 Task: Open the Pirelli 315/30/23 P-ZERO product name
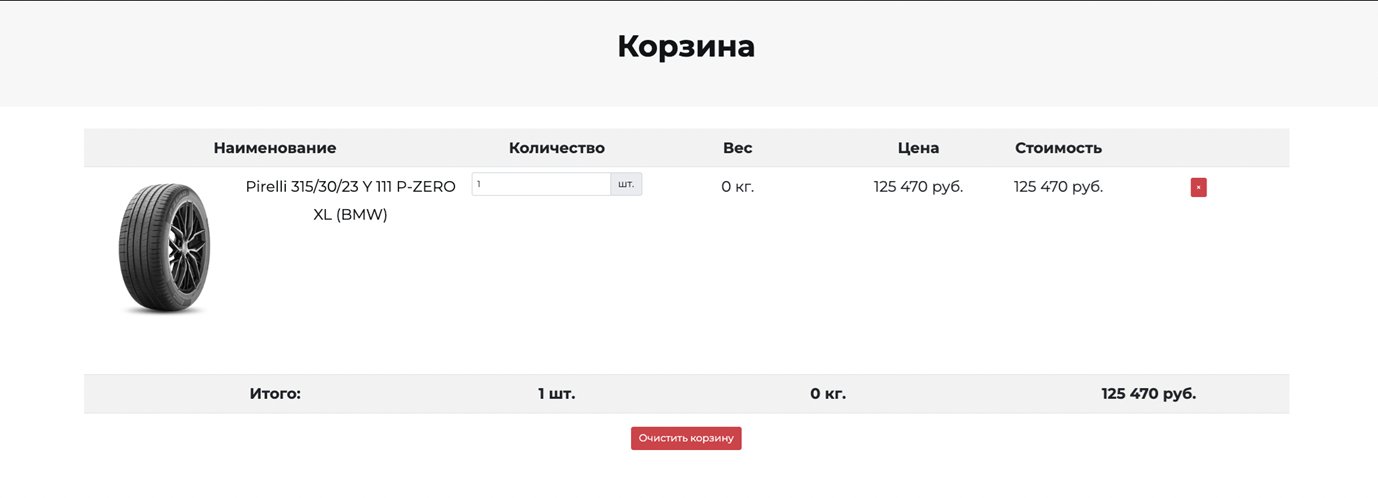[x=350, y=187]
